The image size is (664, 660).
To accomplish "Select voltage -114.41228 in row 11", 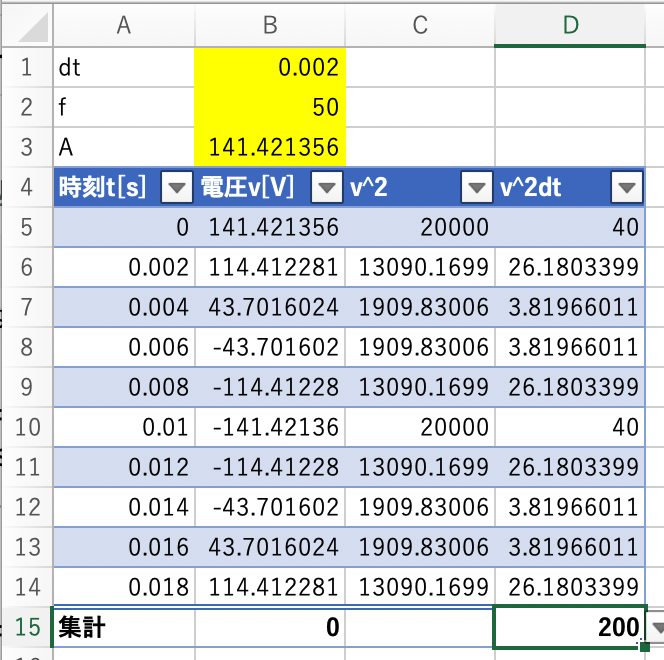I will coord(270,467).
